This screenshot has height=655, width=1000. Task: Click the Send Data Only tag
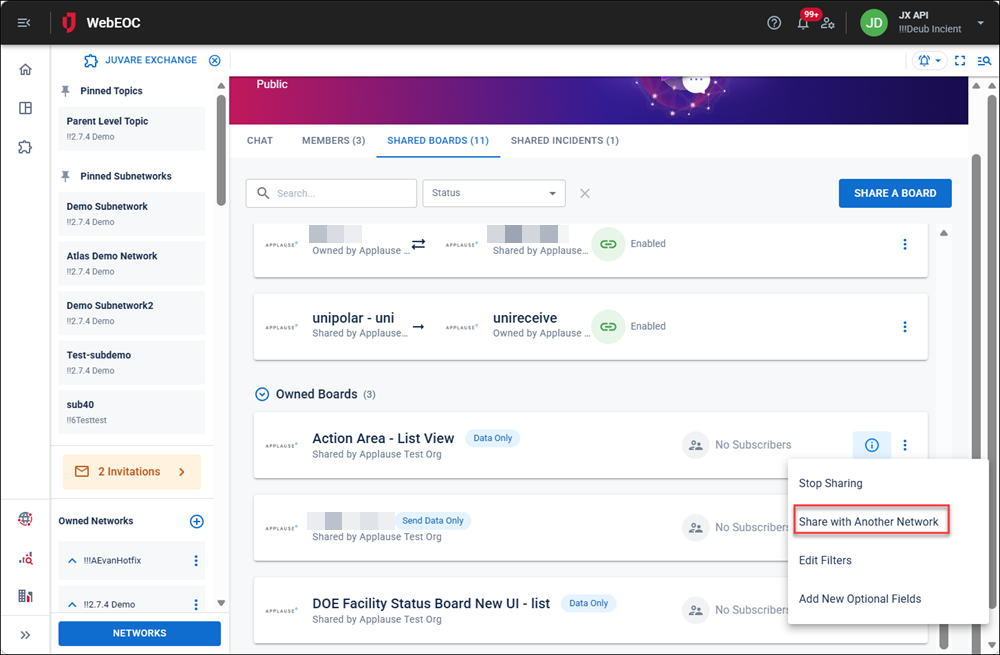[x=432, y=520]
